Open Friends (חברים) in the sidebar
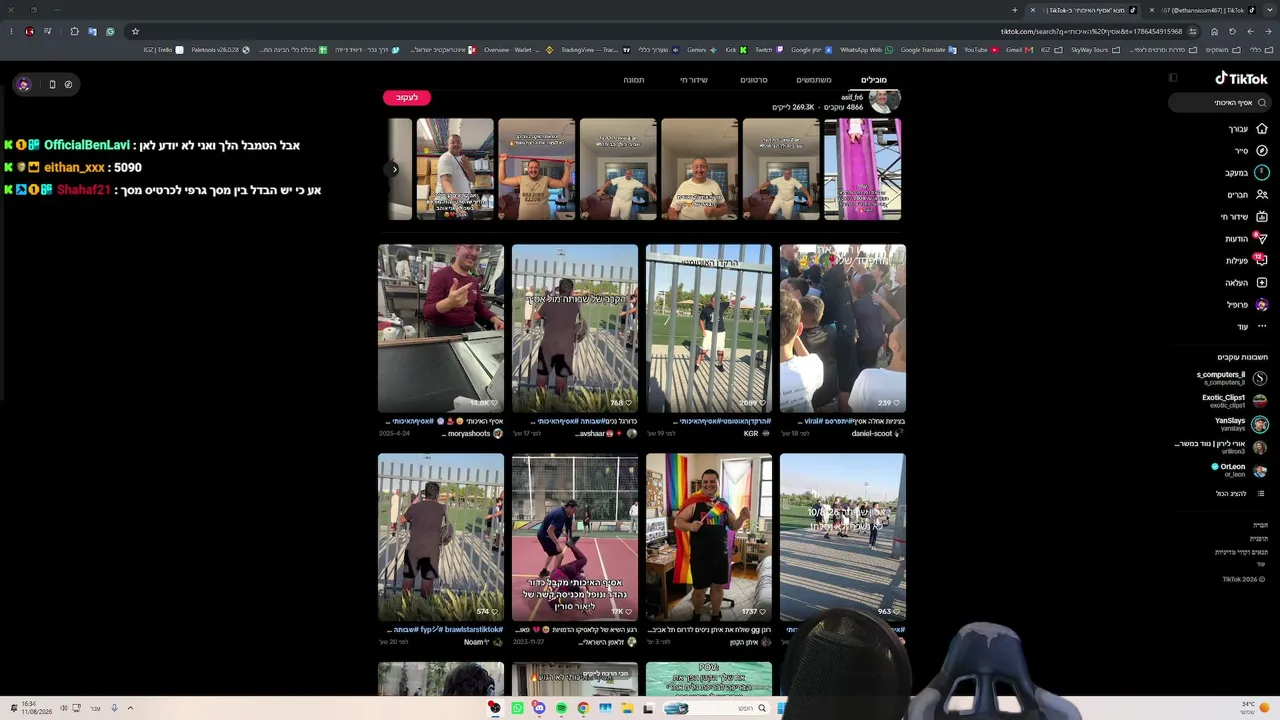 (1248, 195)
